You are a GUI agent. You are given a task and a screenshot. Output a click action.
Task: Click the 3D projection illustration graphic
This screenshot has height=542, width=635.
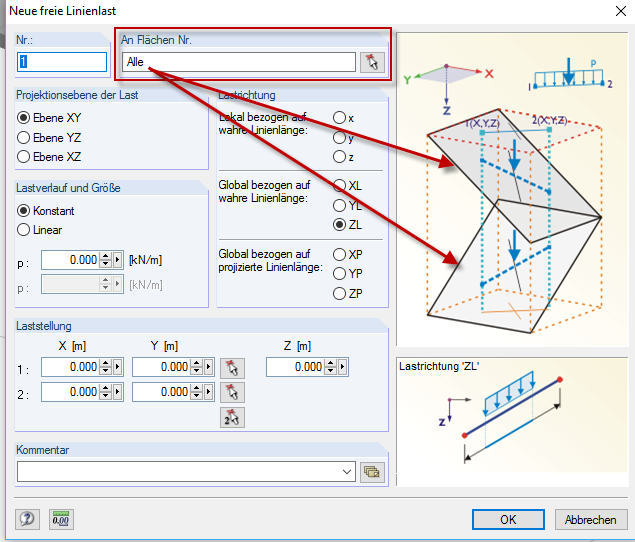pyautogui.click(x=512, y=189)
